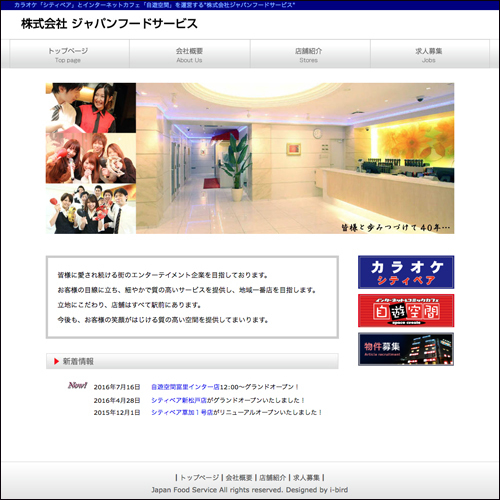Click footer 会社概要 link
The height and width of the screenshot is (500, 500).
(239, 478)
